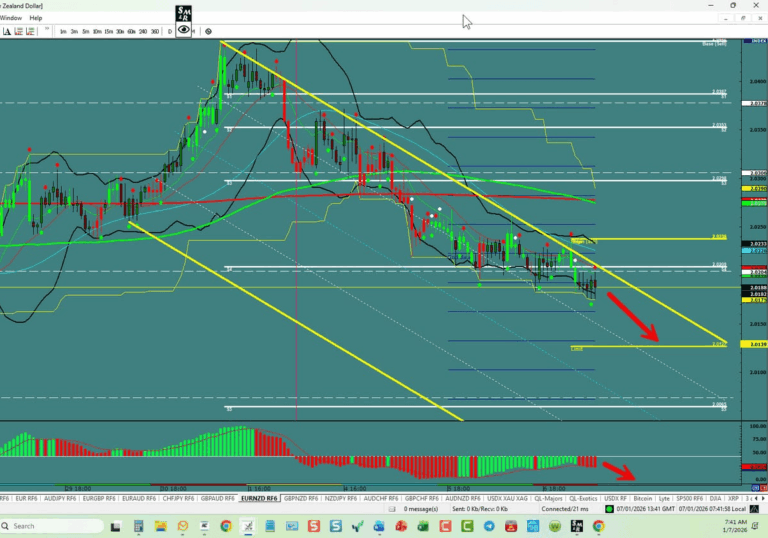Click the Sent/Recv traffic status text
Viewport: 768px width, 538px height.
tap(480, 509)
